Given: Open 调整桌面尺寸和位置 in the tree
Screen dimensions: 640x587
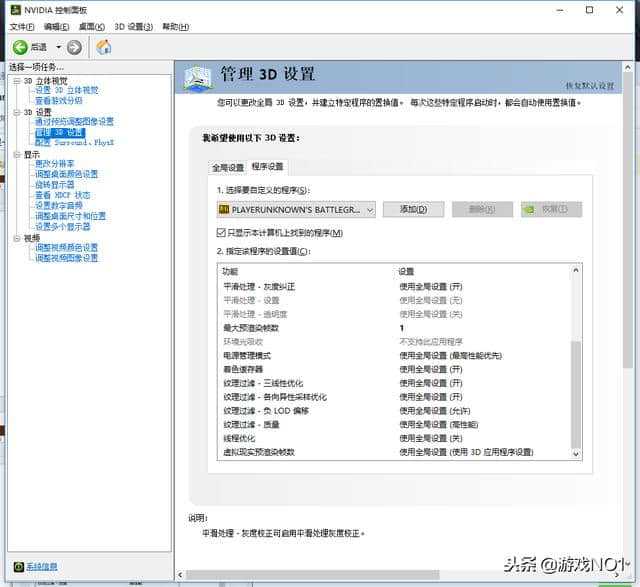Looking at the screenshot, I should point(70,216).
